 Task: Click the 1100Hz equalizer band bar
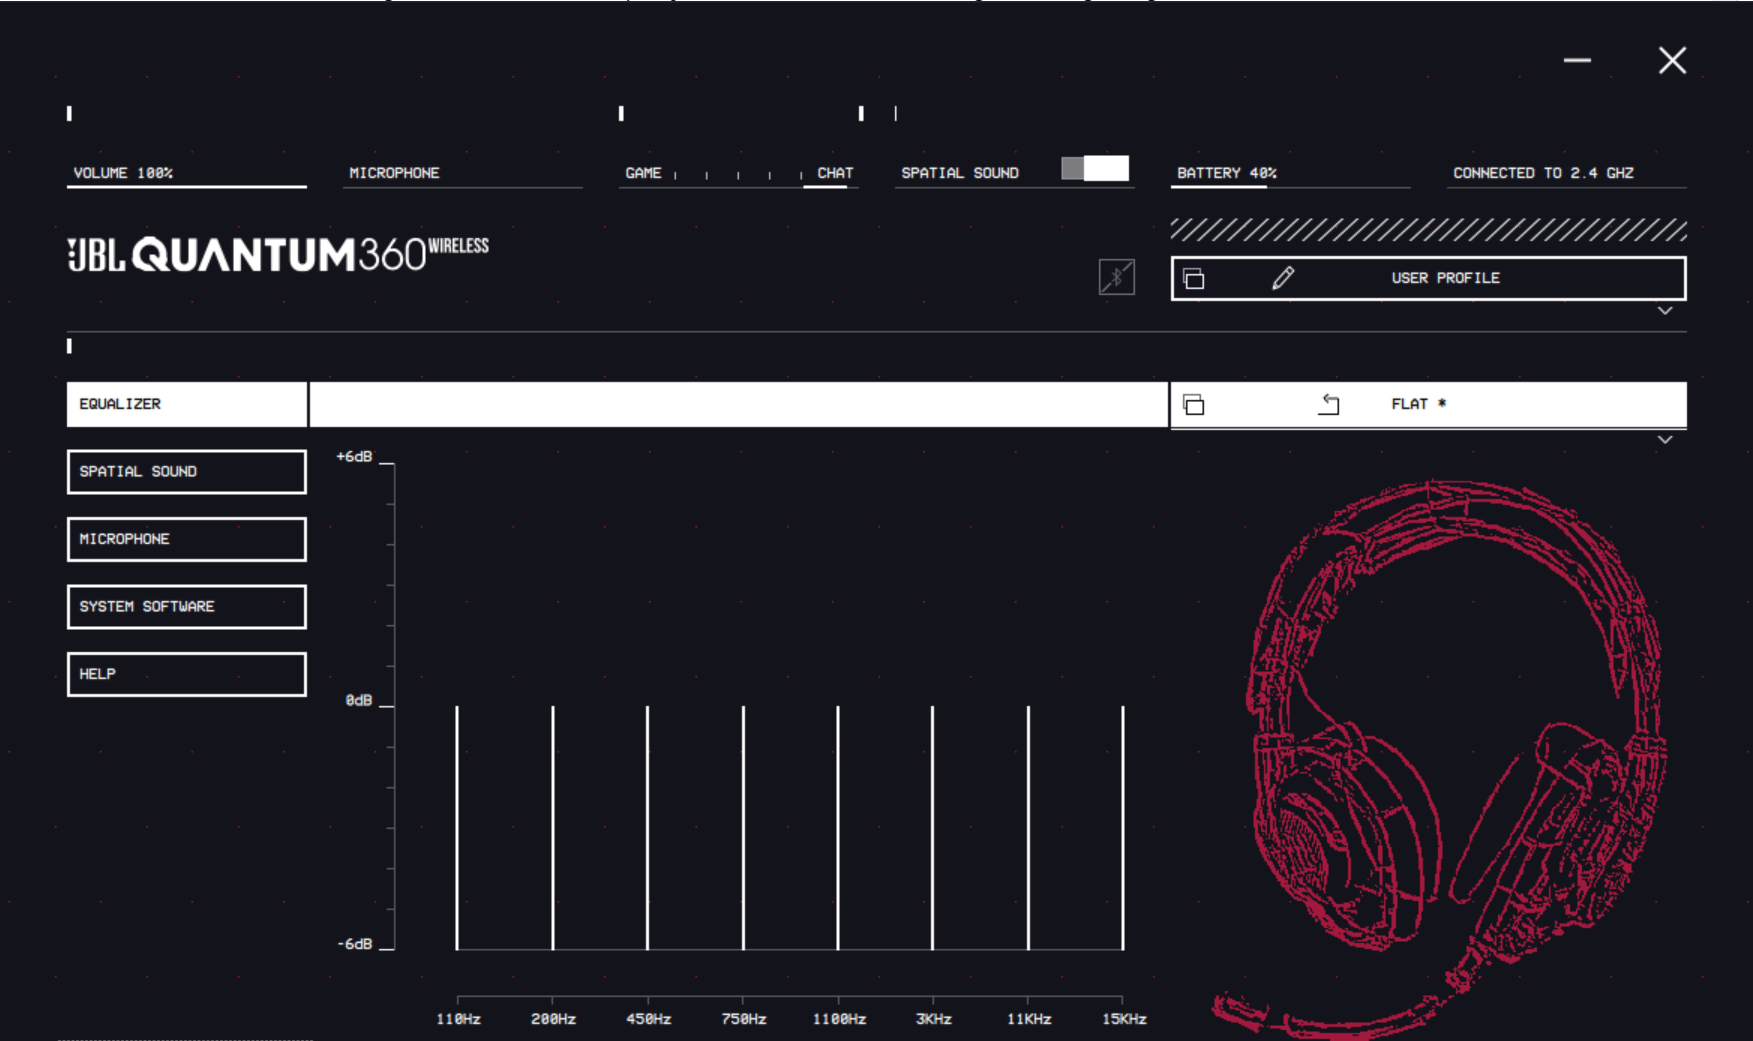pos(838,828)
